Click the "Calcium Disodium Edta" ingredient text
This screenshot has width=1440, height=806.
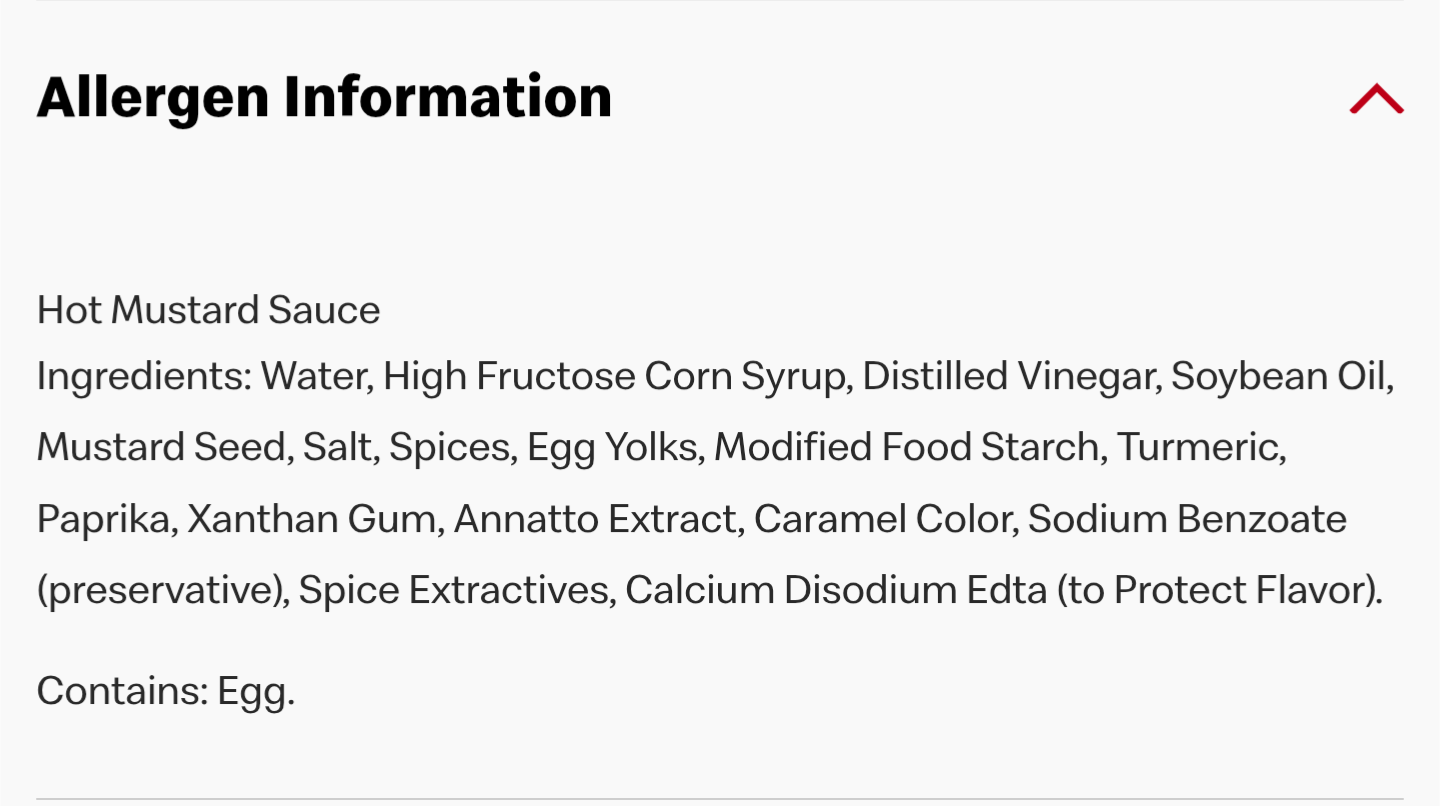[x=835, y=591]
